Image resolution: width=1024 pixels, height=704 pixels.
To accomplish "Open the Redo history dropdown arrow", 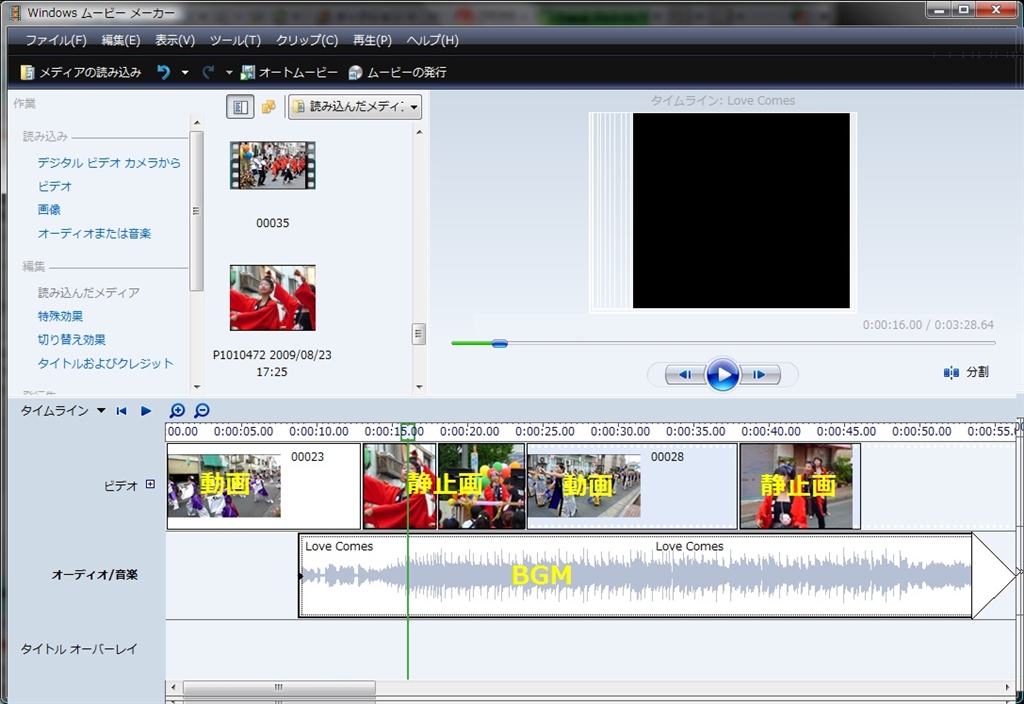I will [229, 72].
